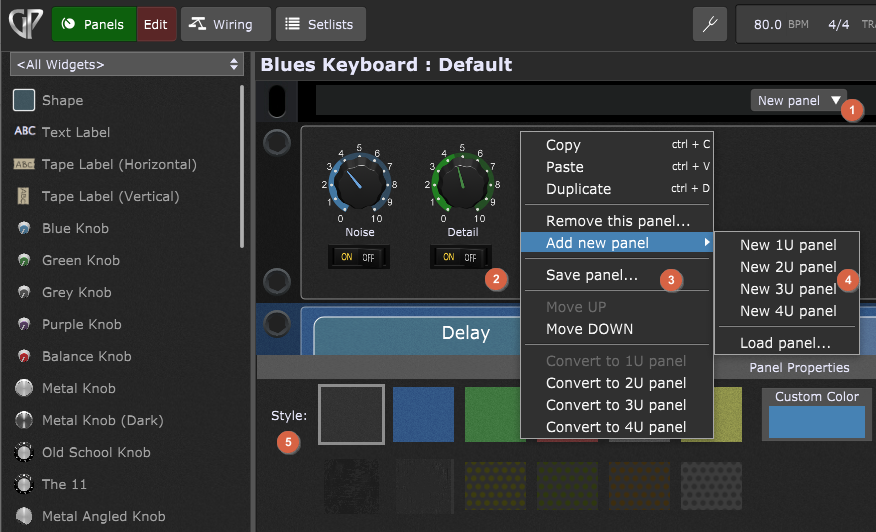
Task: Click the Old School Knob icon
Action: 24,452
